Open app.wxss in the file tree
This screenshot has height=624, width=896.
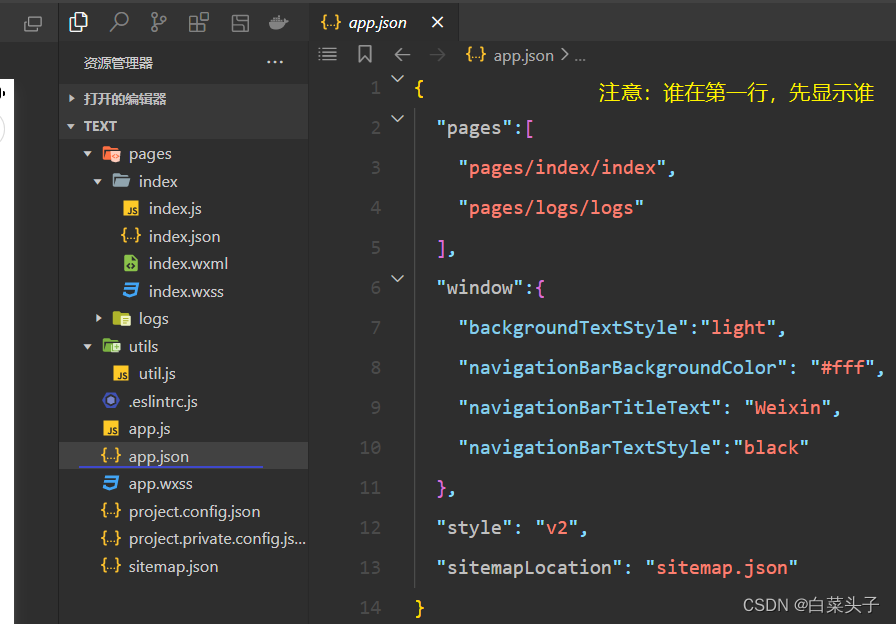coord(161,484)
